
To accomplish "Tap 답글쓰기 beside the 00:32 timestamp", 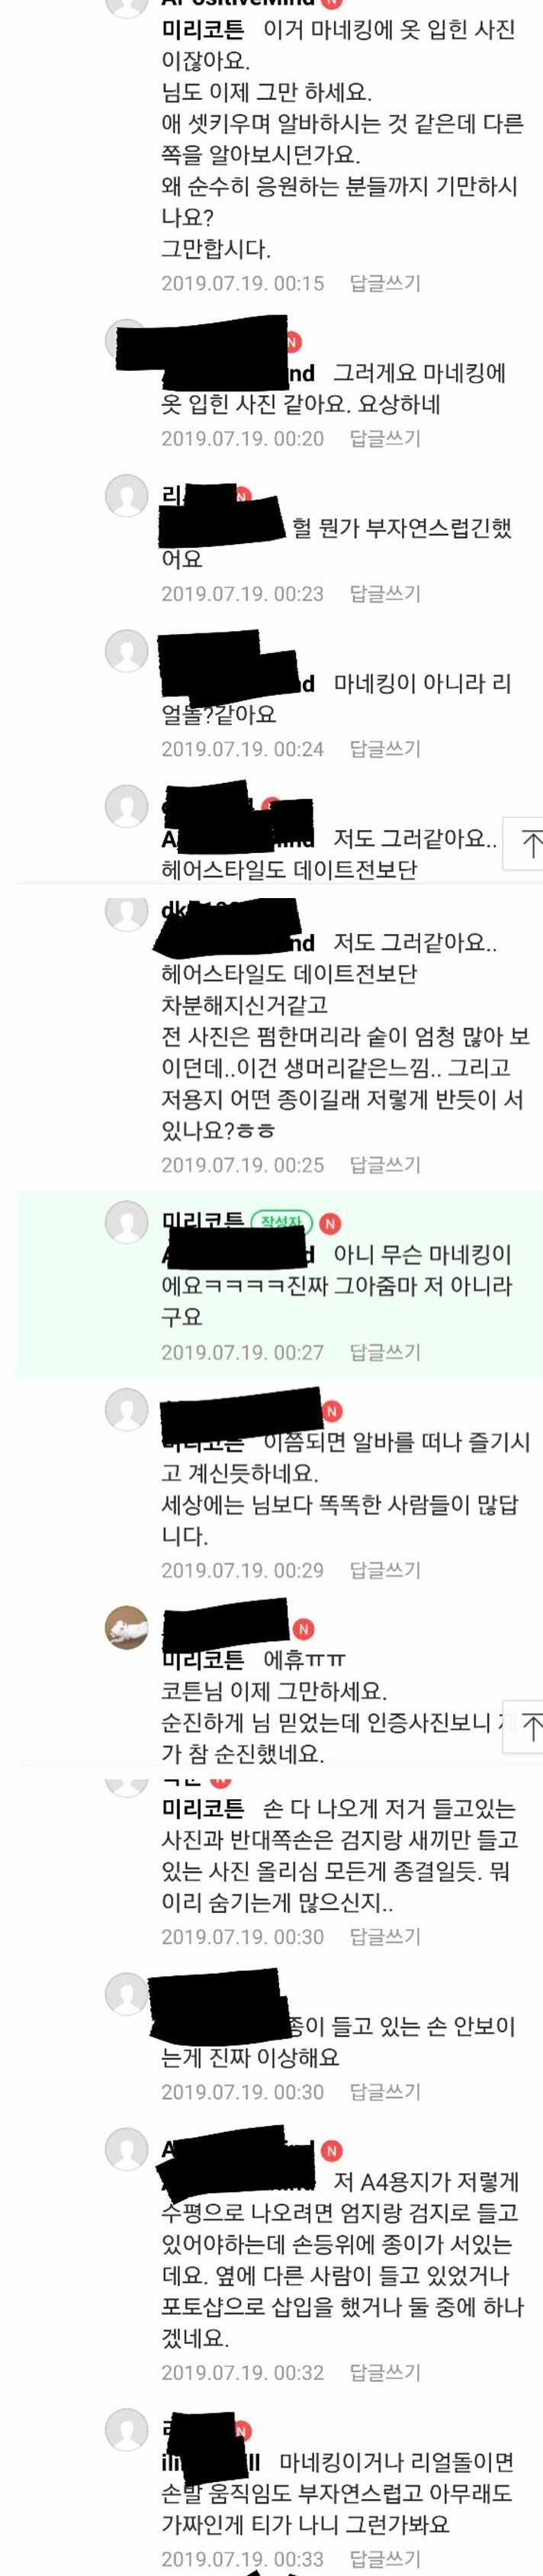I will click(385, 2373).
